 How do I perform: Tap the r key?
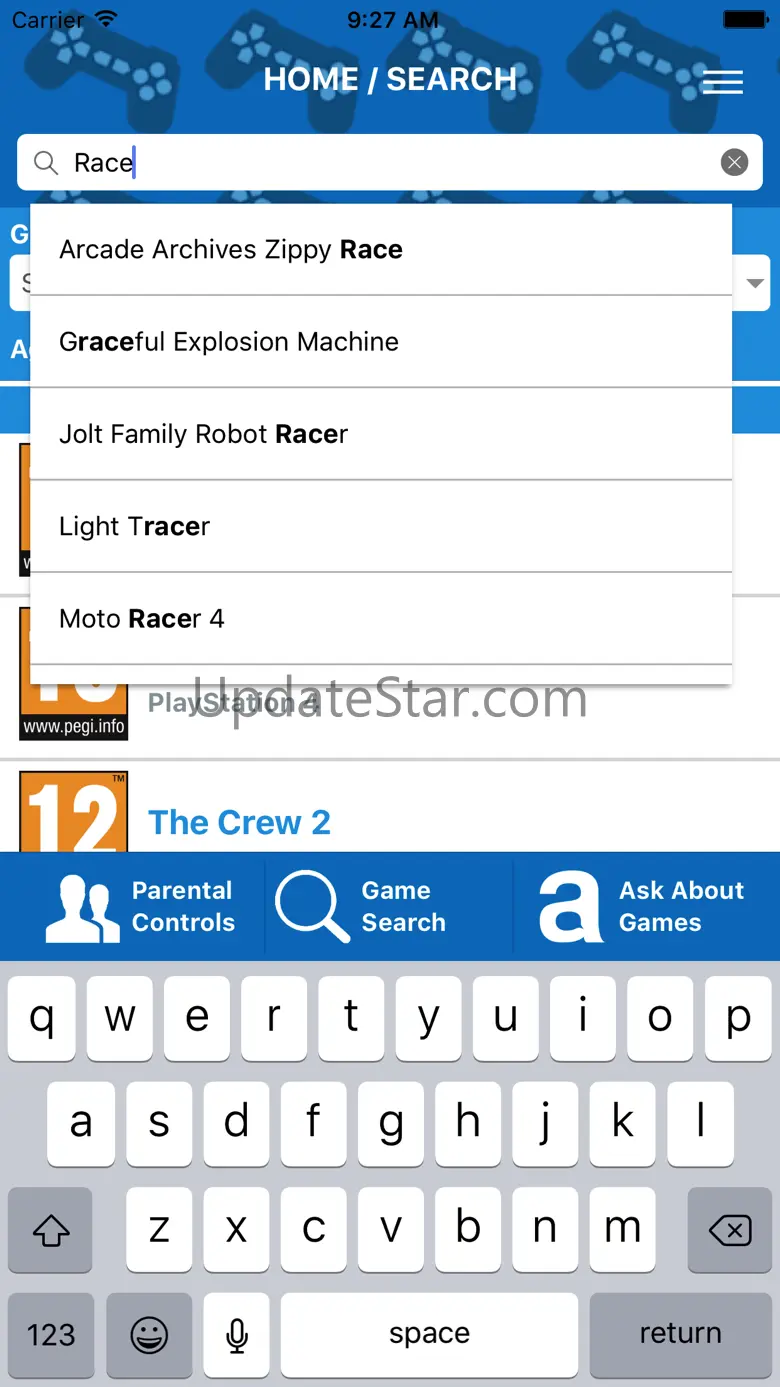(274, 1018)
